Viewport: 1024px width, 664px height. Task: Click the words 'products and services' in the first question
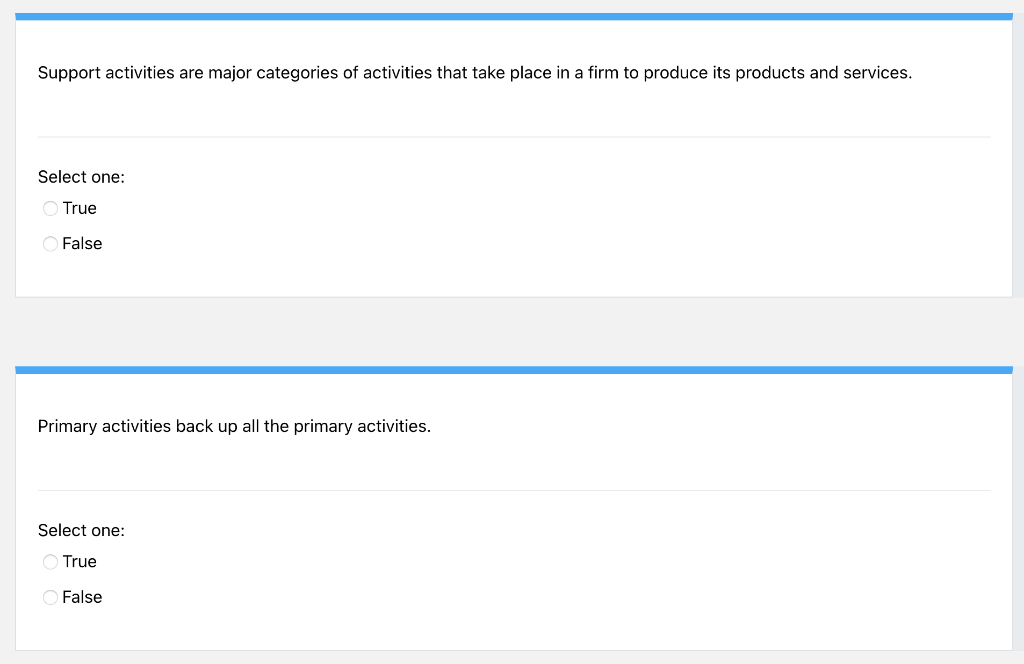pos(823,73)
